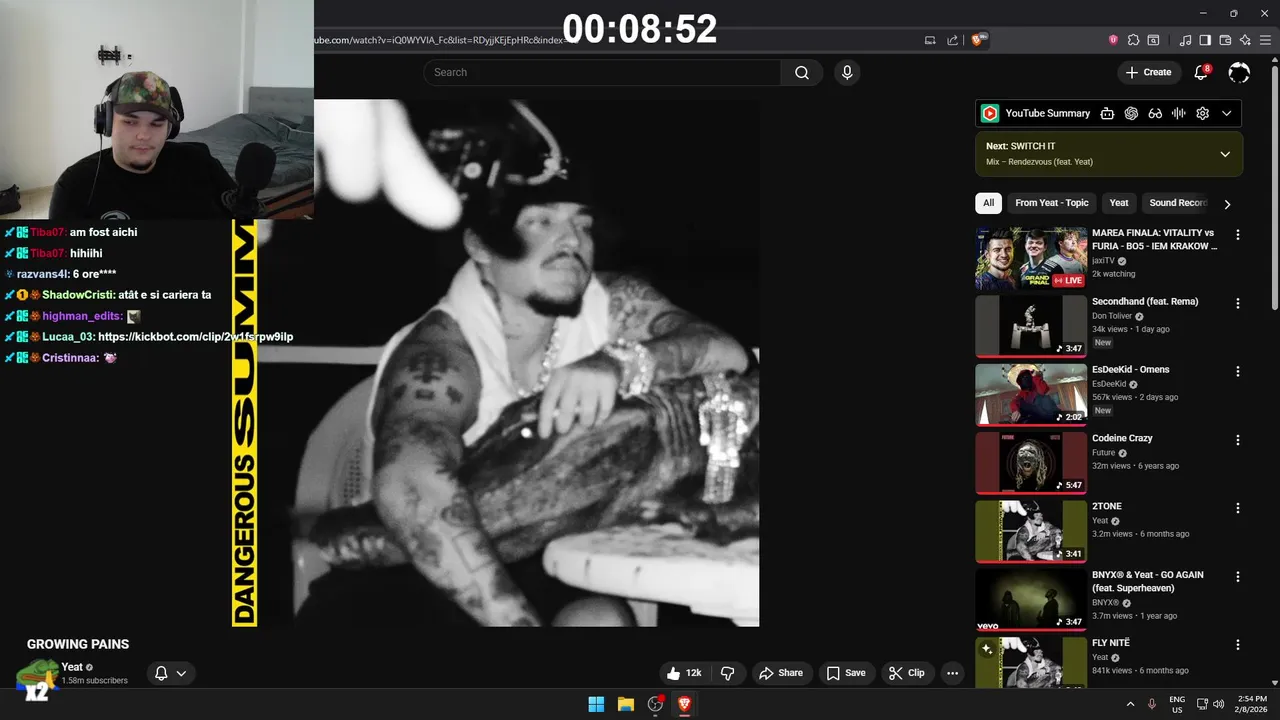
Task: Select the Yeat filter chip
Action: [x=1119, y=203]
